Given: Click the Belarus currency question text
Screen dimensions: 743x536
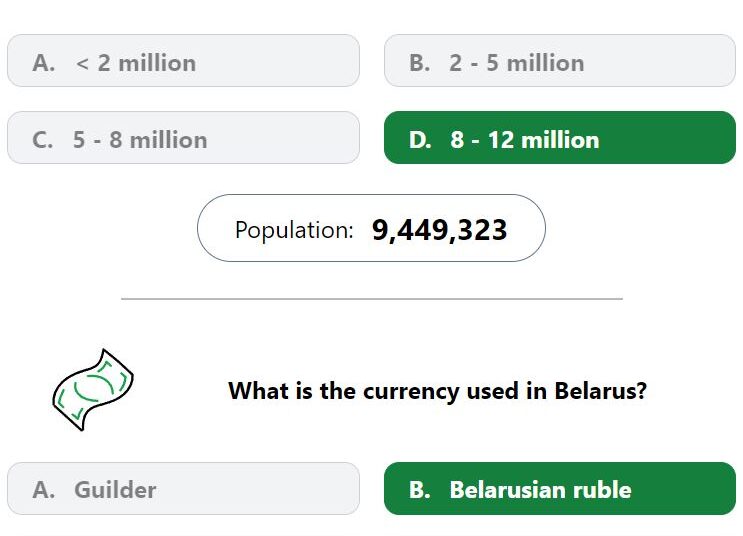Looking at the screenshot, I should [x=437, y=391].
